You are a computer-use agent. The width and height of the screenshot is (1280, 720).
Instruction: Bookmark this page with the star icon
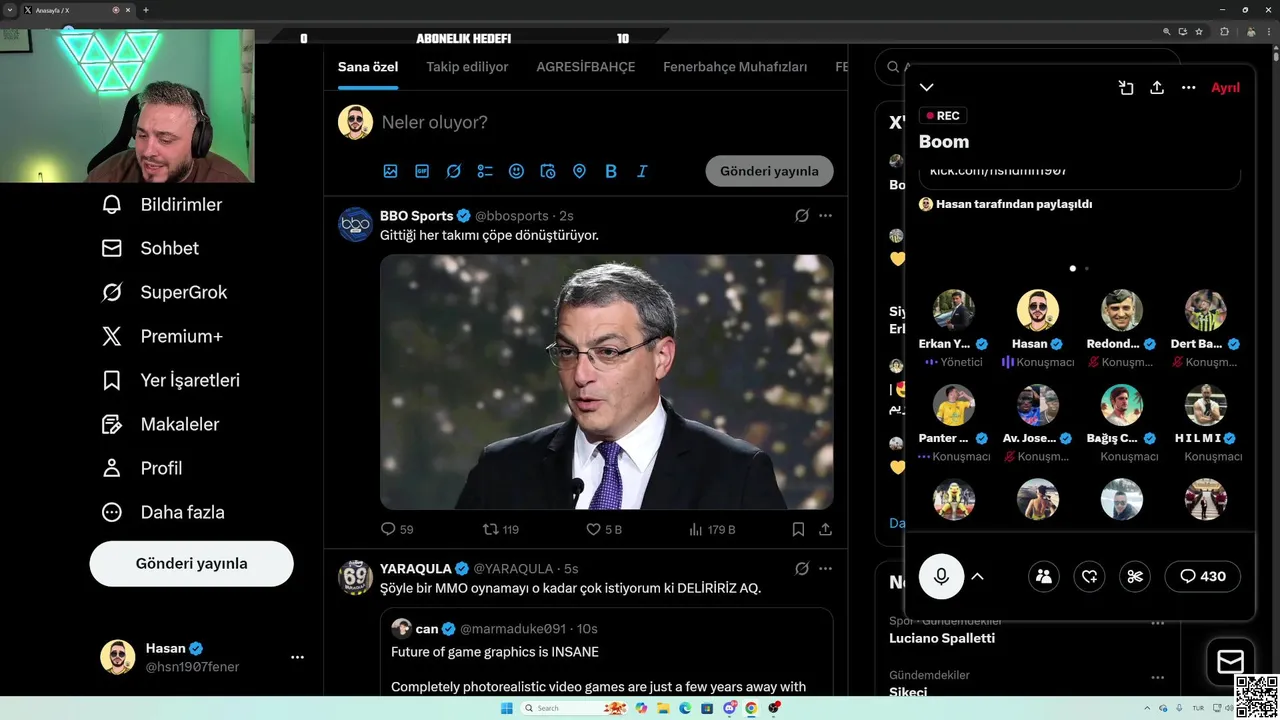tap(1199, 32)
